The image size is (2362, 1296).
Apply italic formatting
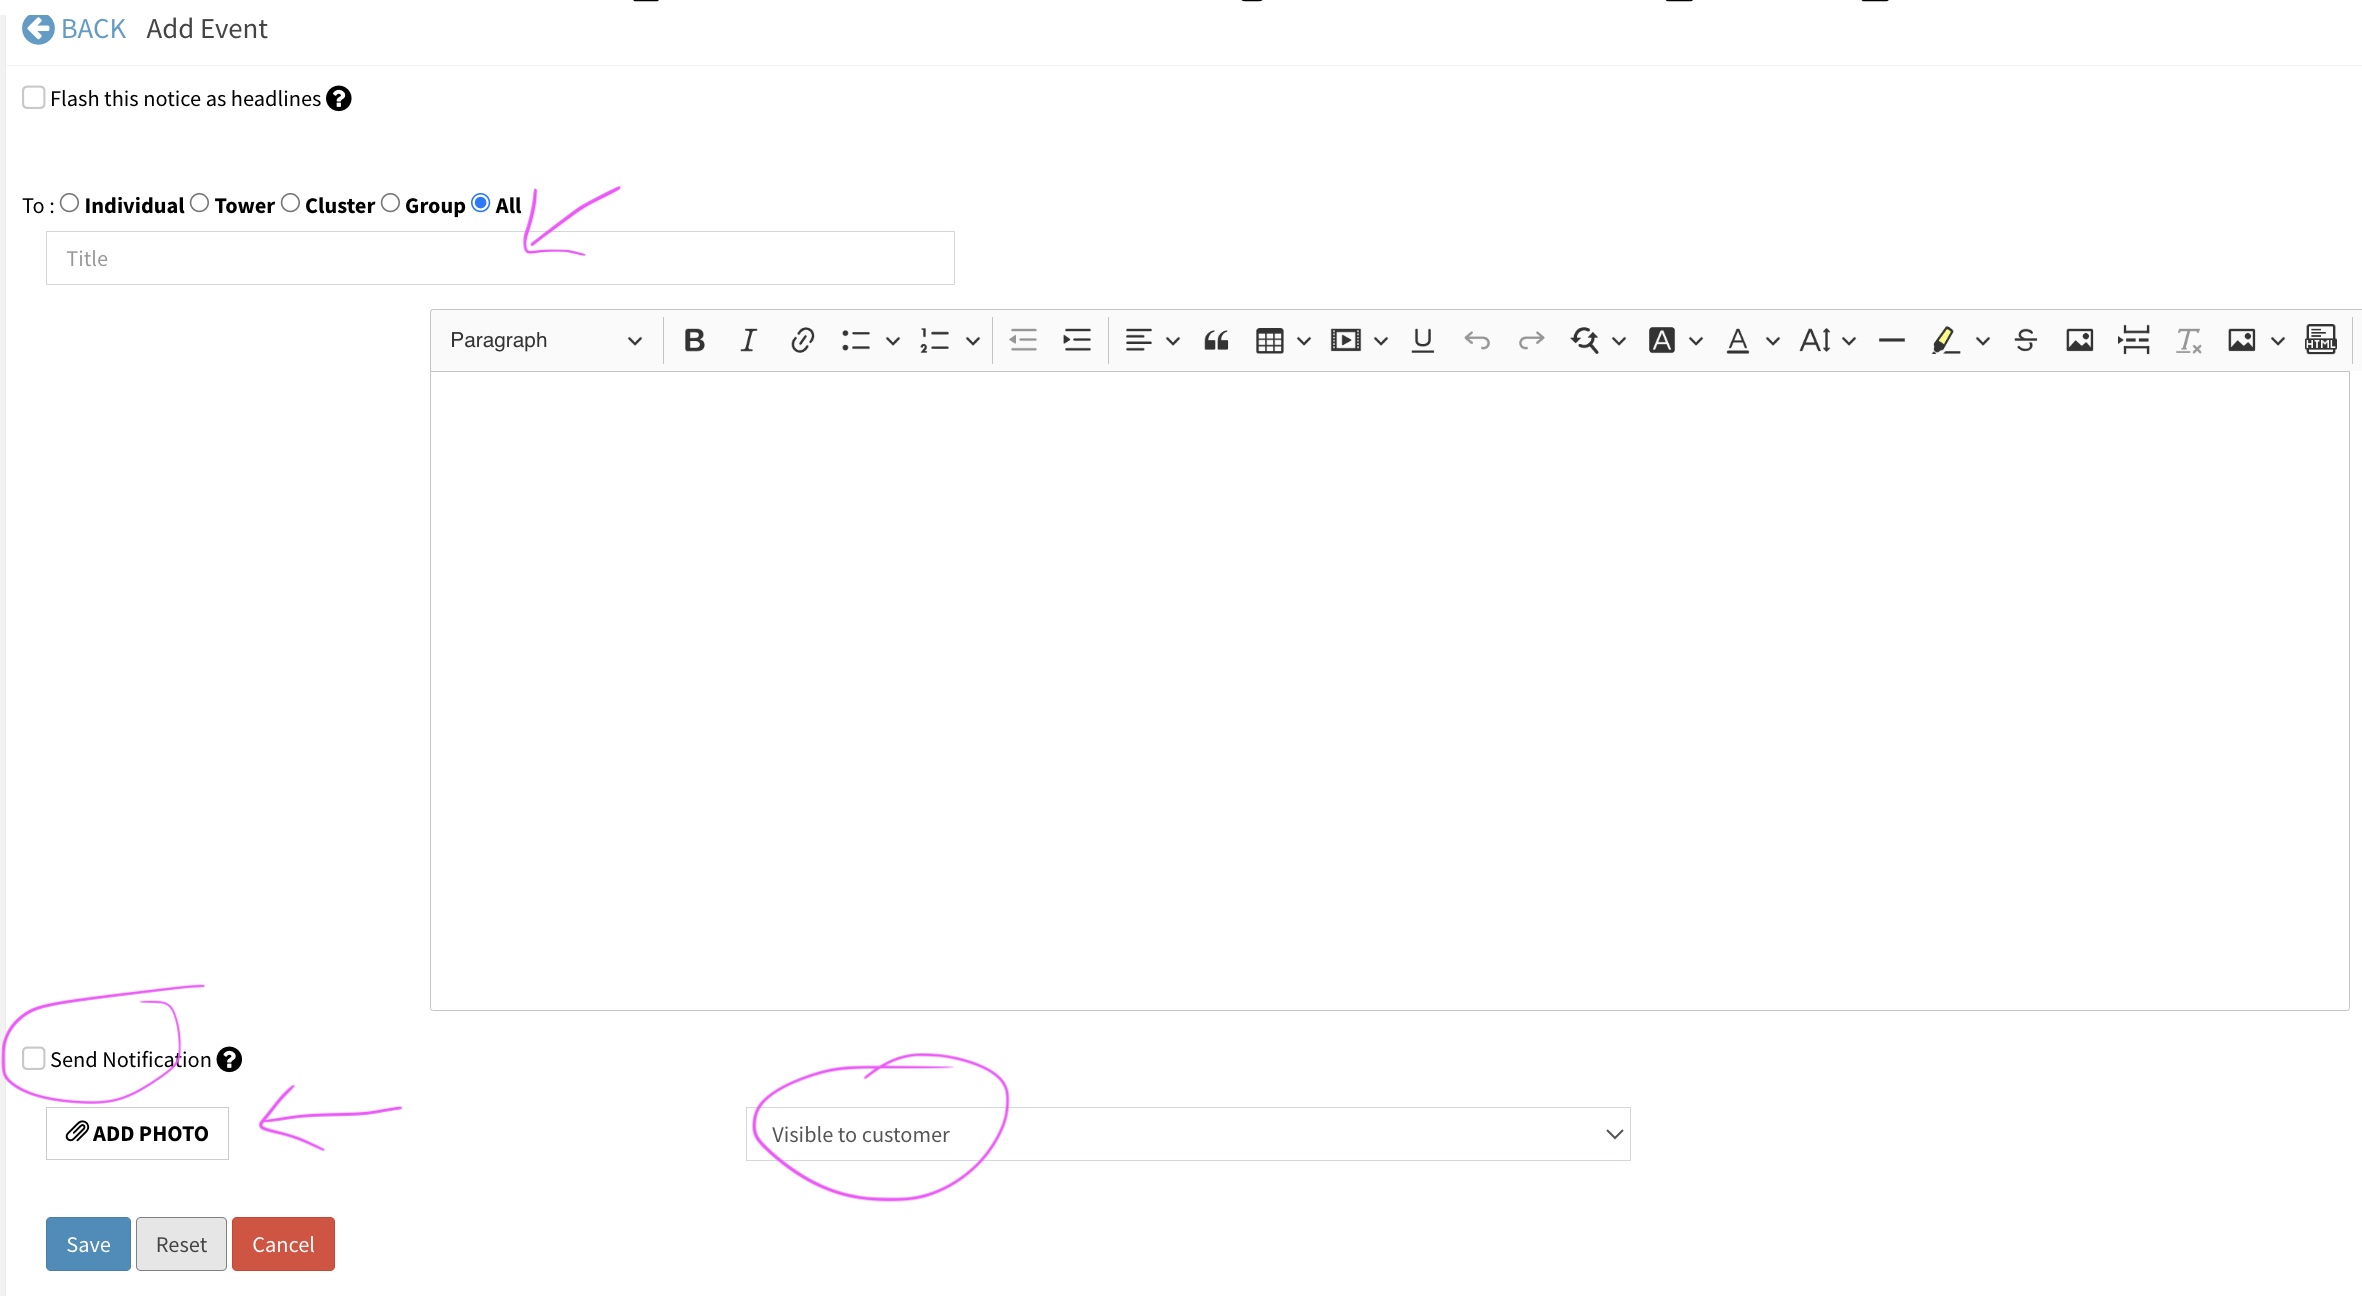pyautogui.click(x=748, y=340)
